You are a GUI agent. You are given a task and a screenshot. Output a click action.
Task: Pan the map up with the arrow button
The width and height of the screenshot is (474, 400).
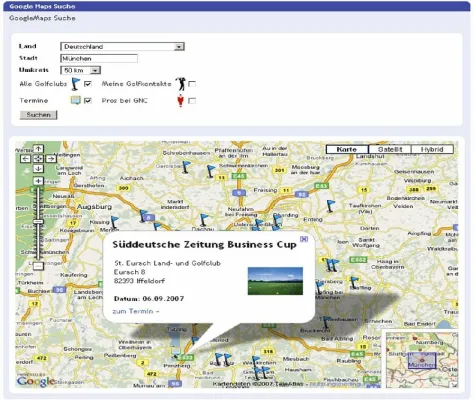(38, 149)
